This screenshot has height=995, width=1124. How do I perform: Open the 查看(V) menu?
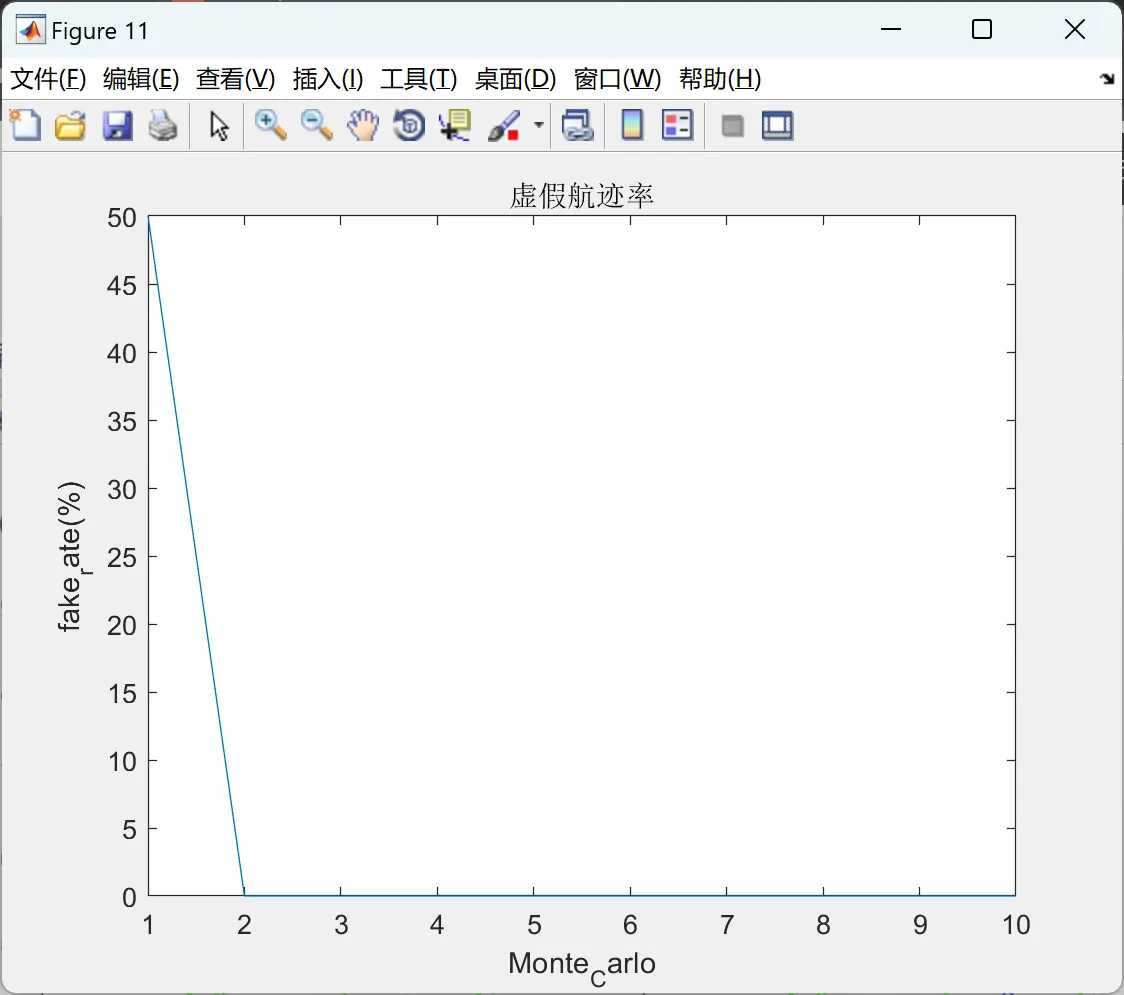pyautogui.click(x=235, y=79)
